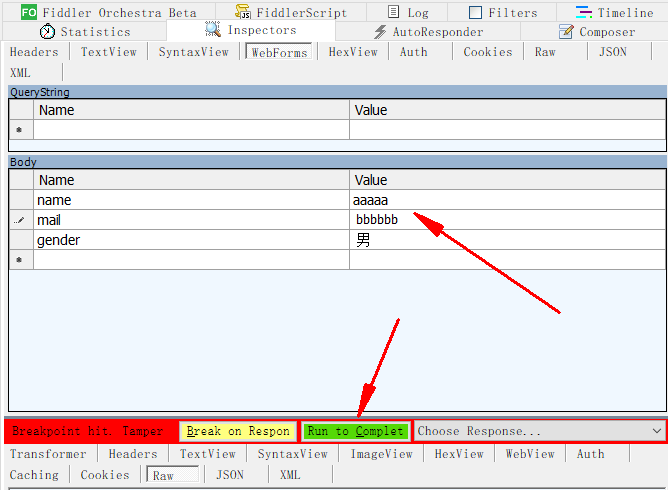This screenshot has height=490, width=668.
Task: Select the request Auth inspector tab
Action: [413, 52]
